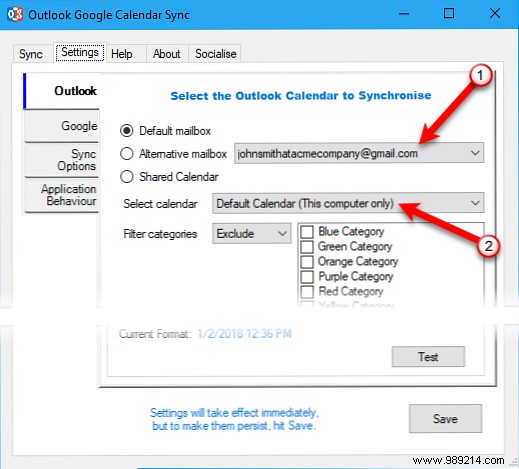Select the Google settings side tab
519x469 pixels.
pyautogui.click(x=62, y=126)
